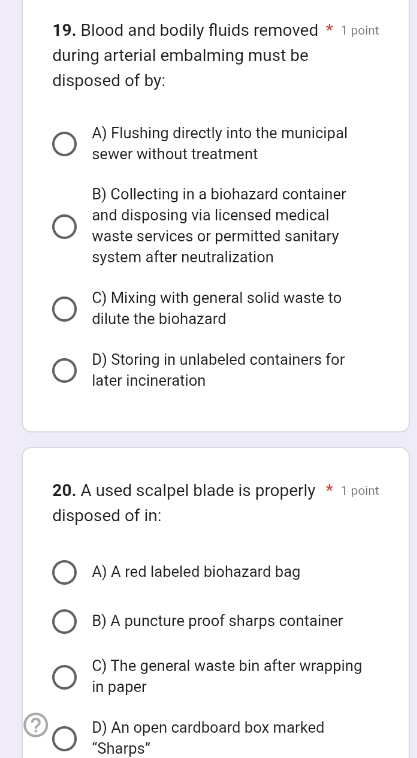Click the label text 'B) A puncture proof sharps container'
Screen dimensions: 417x758
pyautogui.click(x=217, y=621)
